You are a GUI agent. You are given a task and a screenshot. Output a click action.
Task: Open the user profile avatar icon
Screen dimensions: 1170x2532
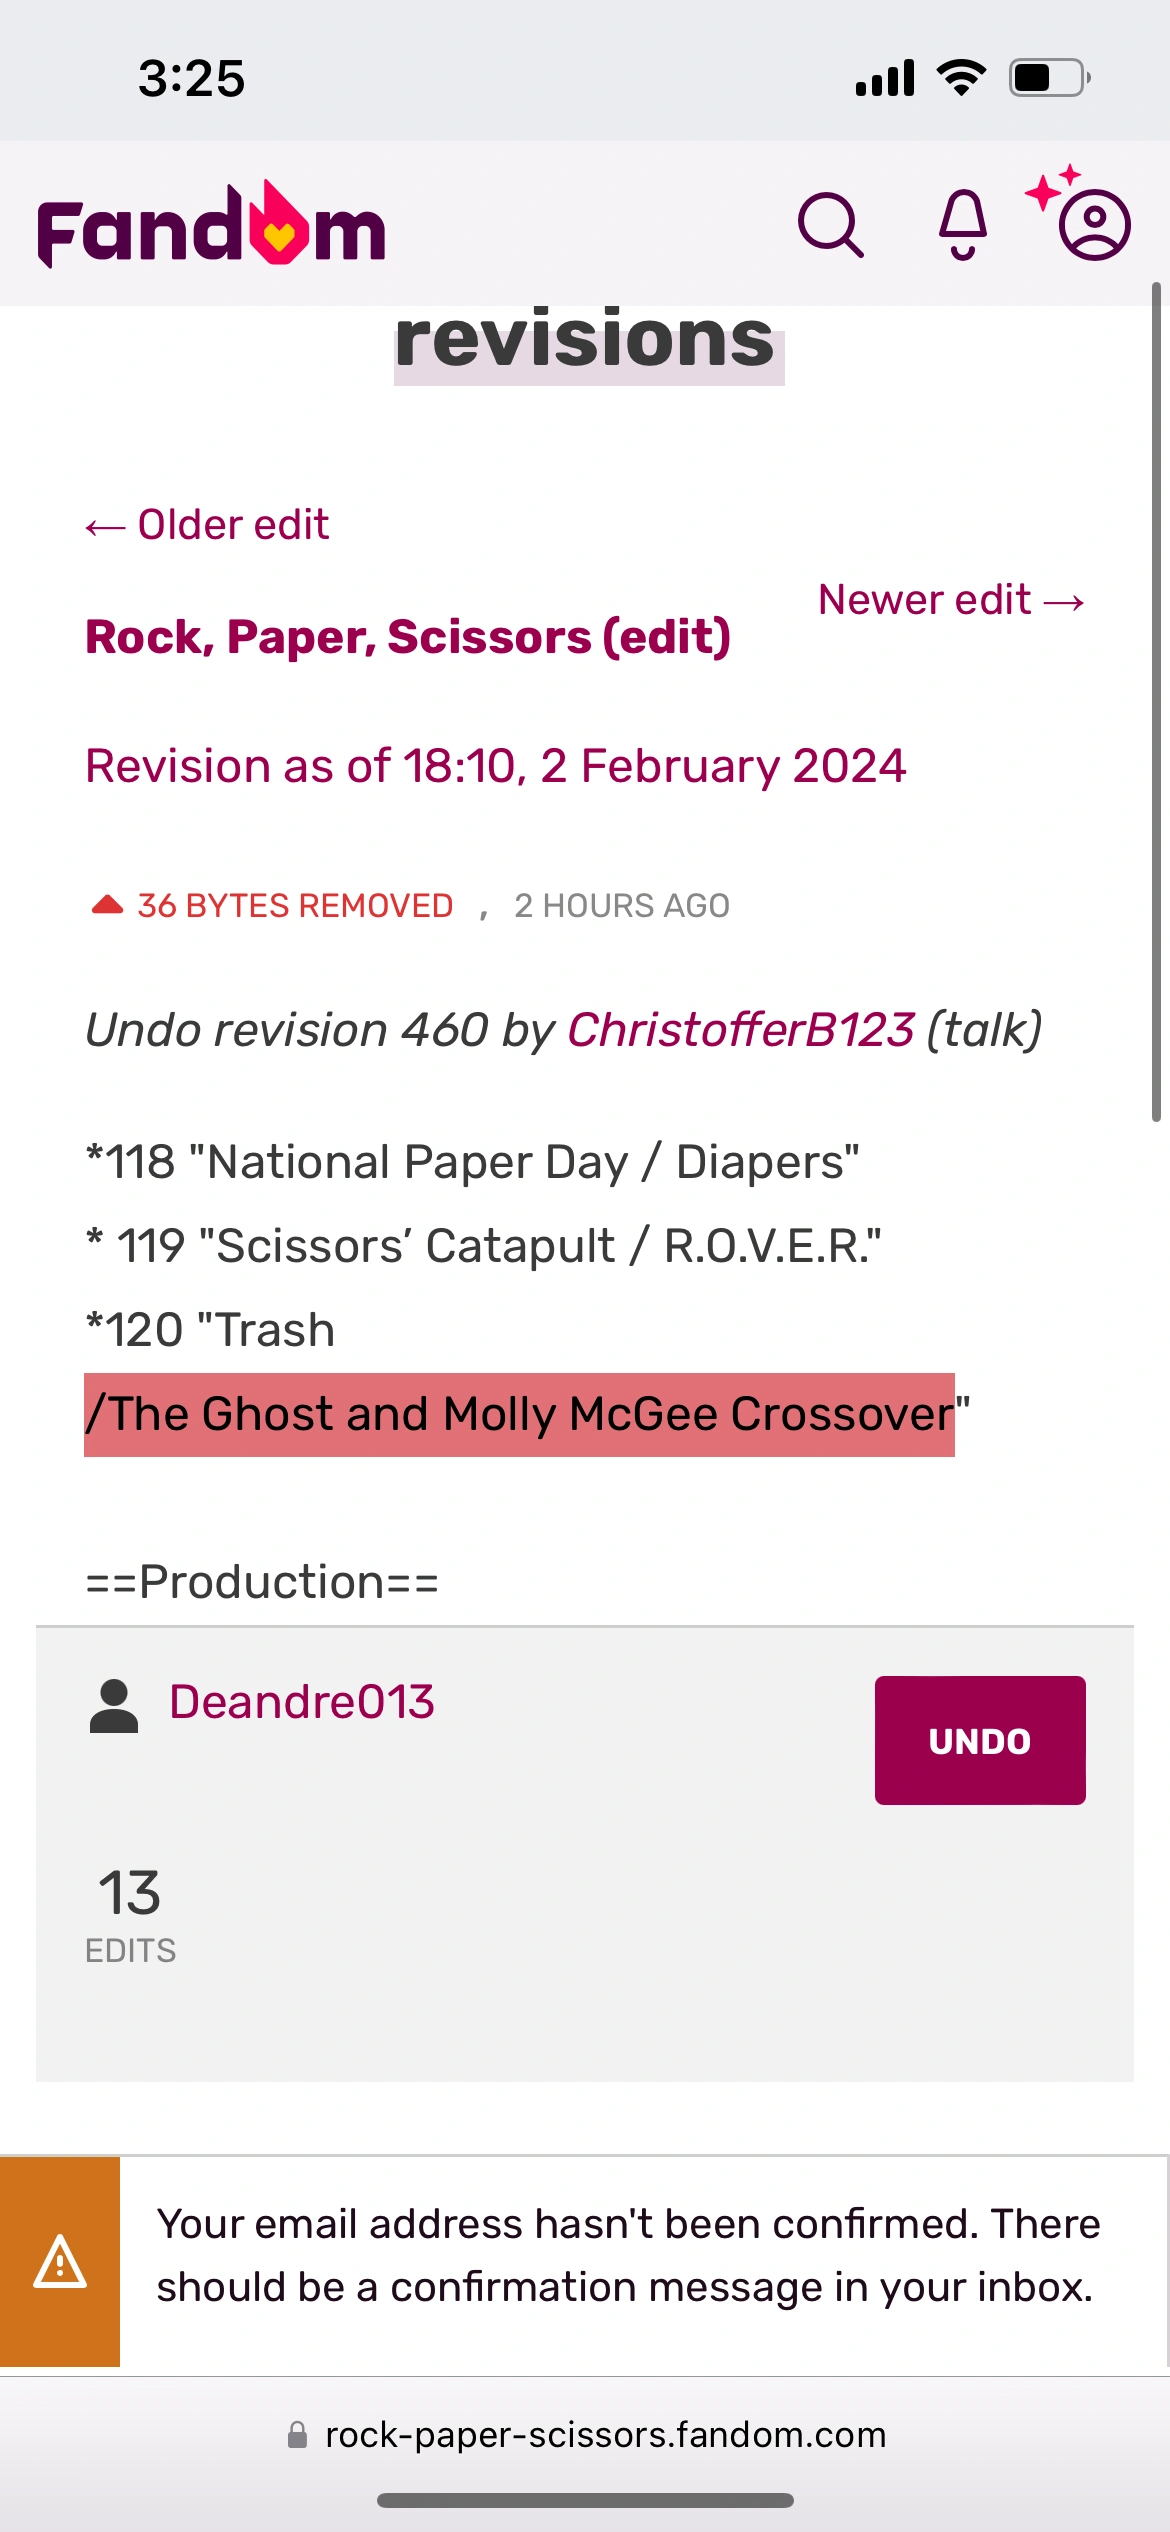pos(1094,224)
